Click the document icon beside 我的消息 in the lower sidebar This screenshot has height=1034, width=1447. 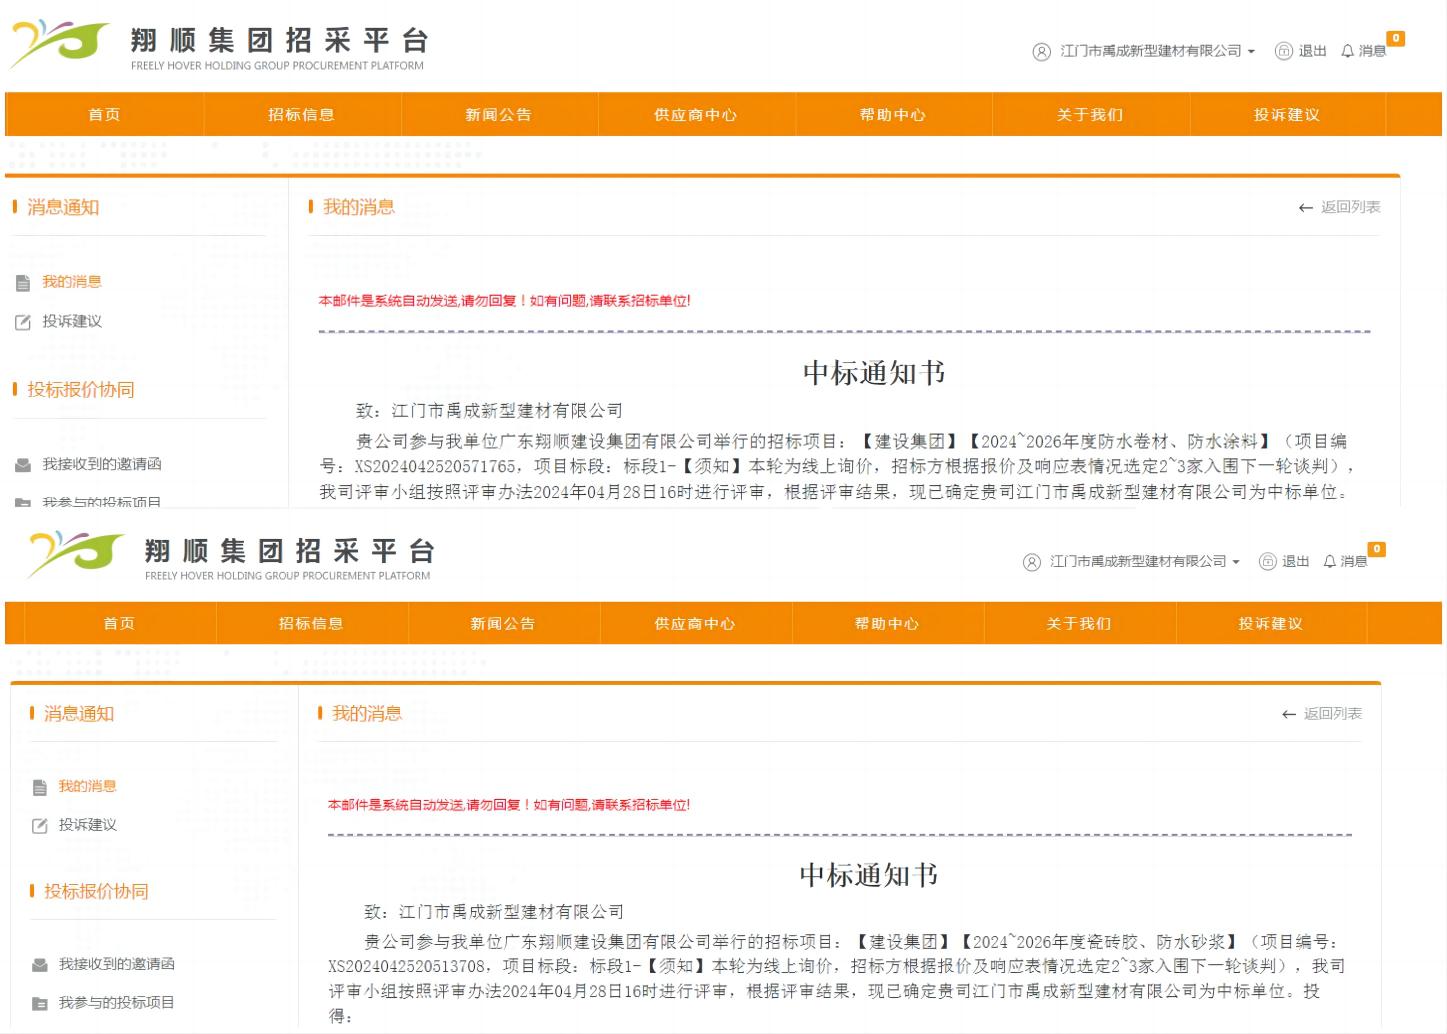pyautogui.click(x=40, y=788)
